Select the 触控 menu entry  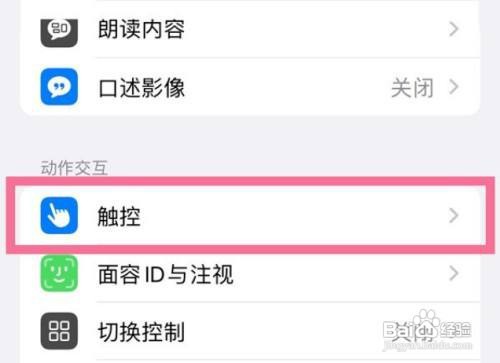pos(250,216)
